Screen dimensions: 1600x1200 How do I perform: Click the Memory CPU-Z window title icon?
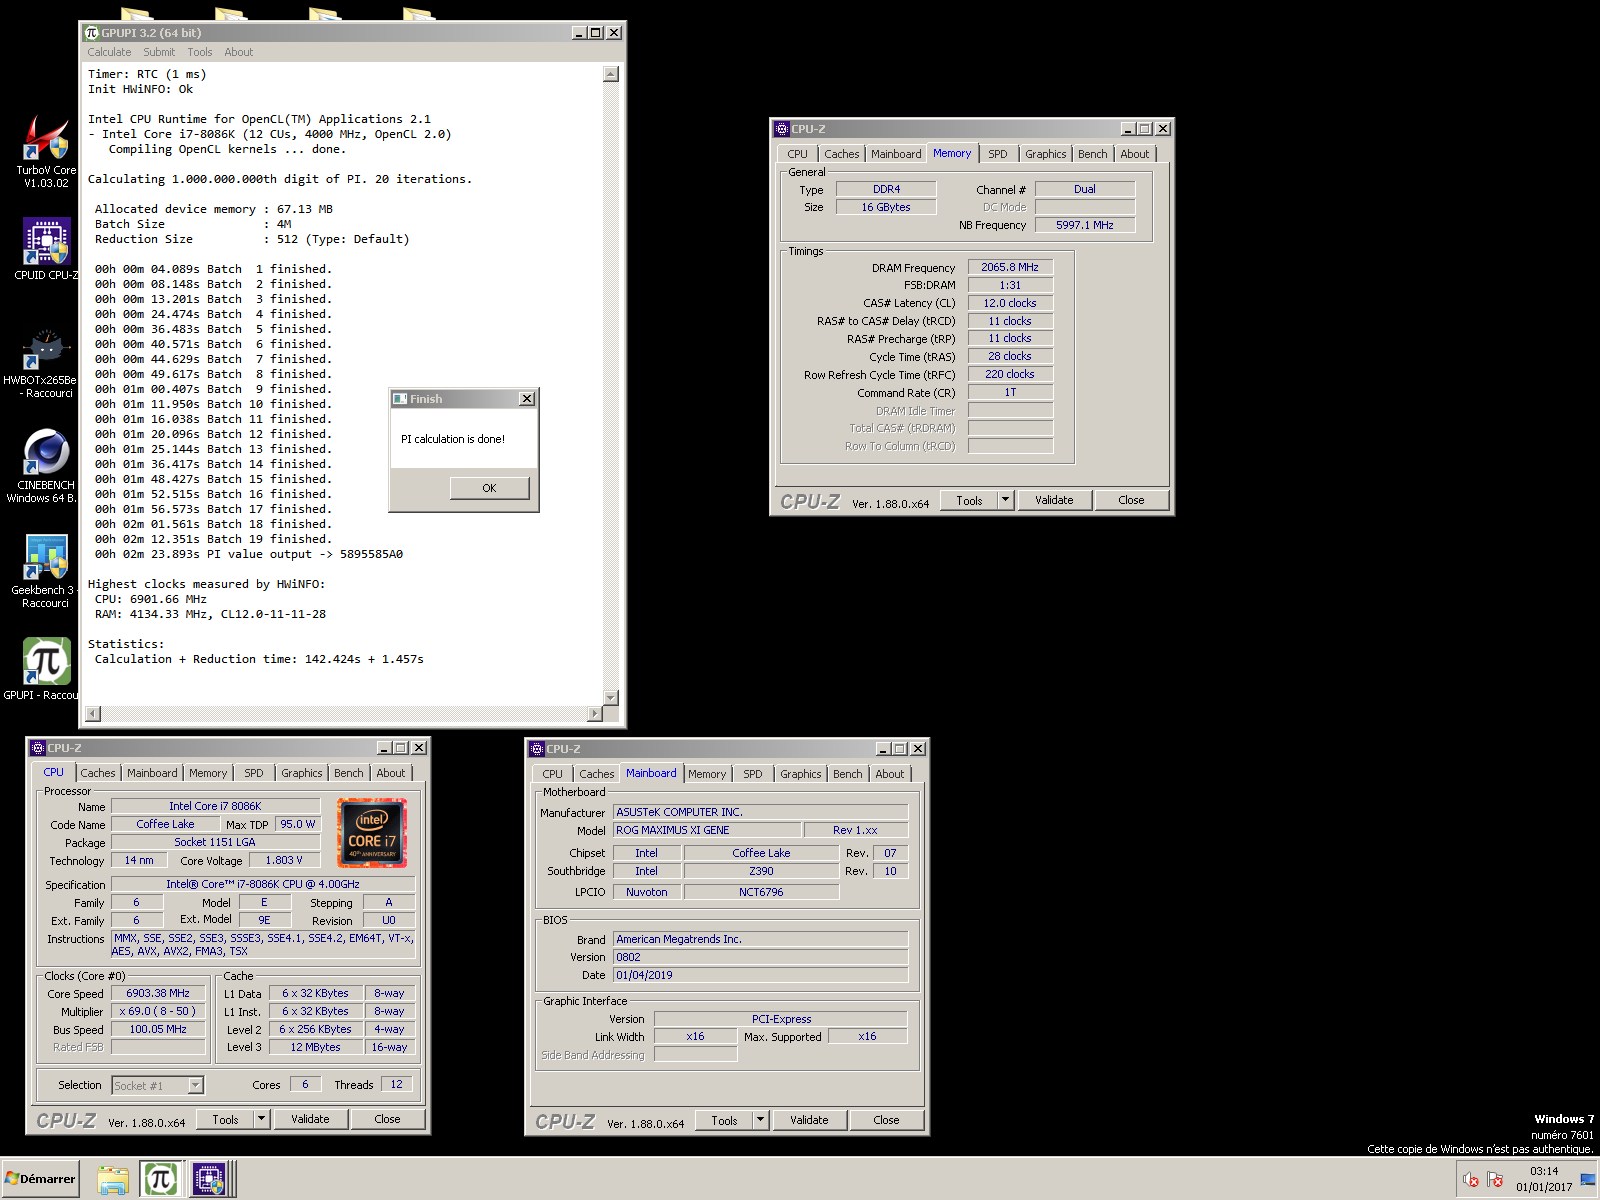[x=782, y=129]
